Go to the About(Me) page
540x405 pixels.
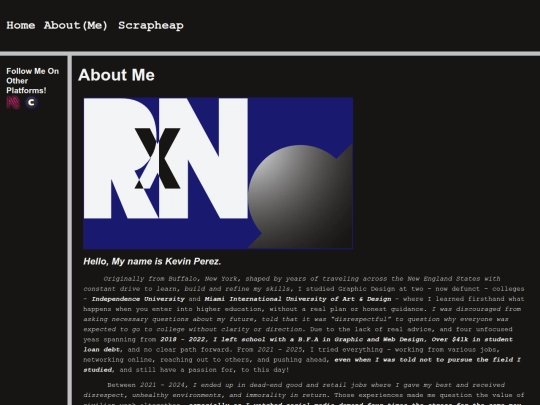click(76, 25)
